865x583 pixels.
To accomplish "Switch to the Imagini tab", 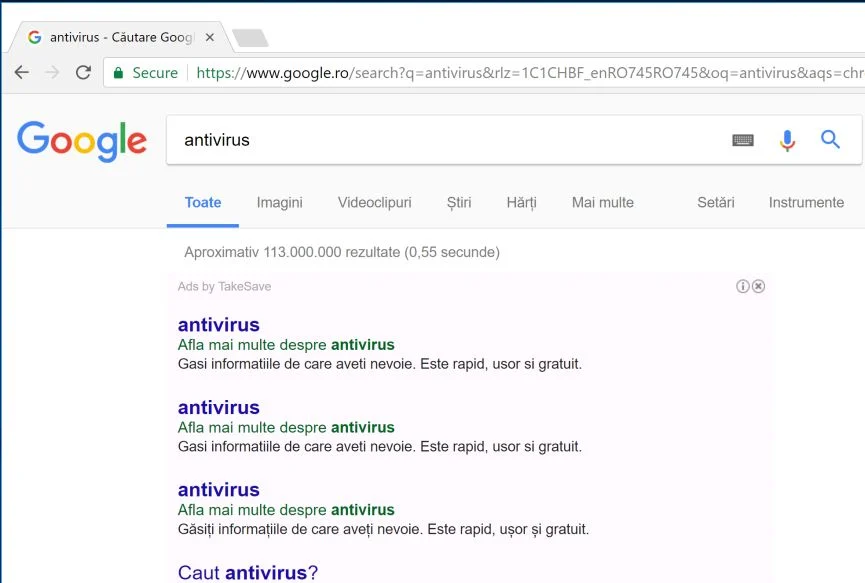I will (x=280, y=202).
